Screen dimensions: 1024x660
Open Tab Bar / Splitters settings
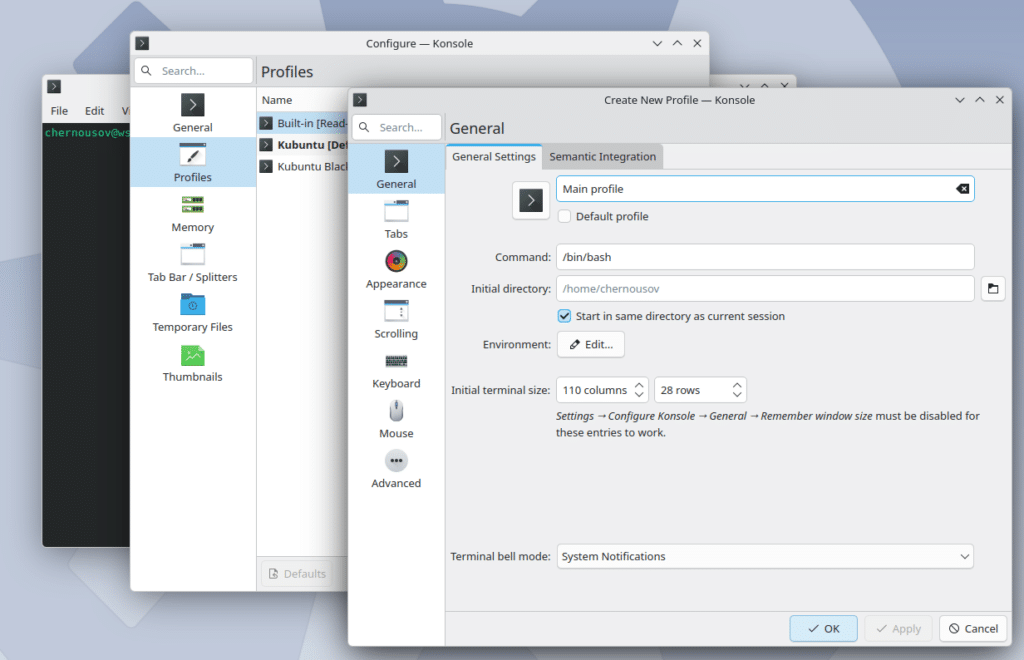tap(193, 262)
